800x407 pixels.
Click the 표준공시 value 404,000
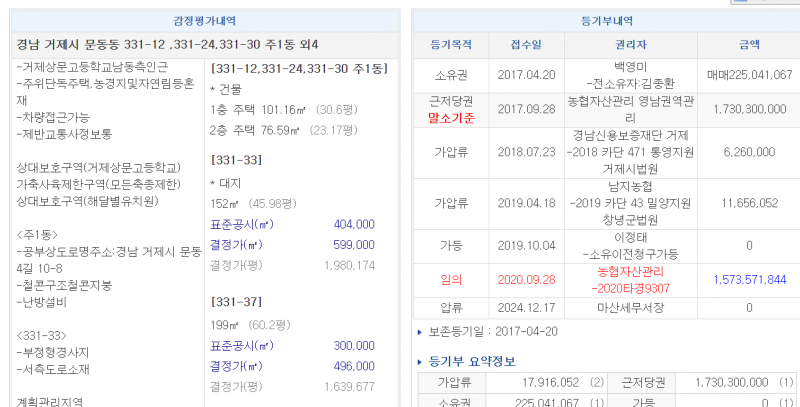(x=355, y=225)
